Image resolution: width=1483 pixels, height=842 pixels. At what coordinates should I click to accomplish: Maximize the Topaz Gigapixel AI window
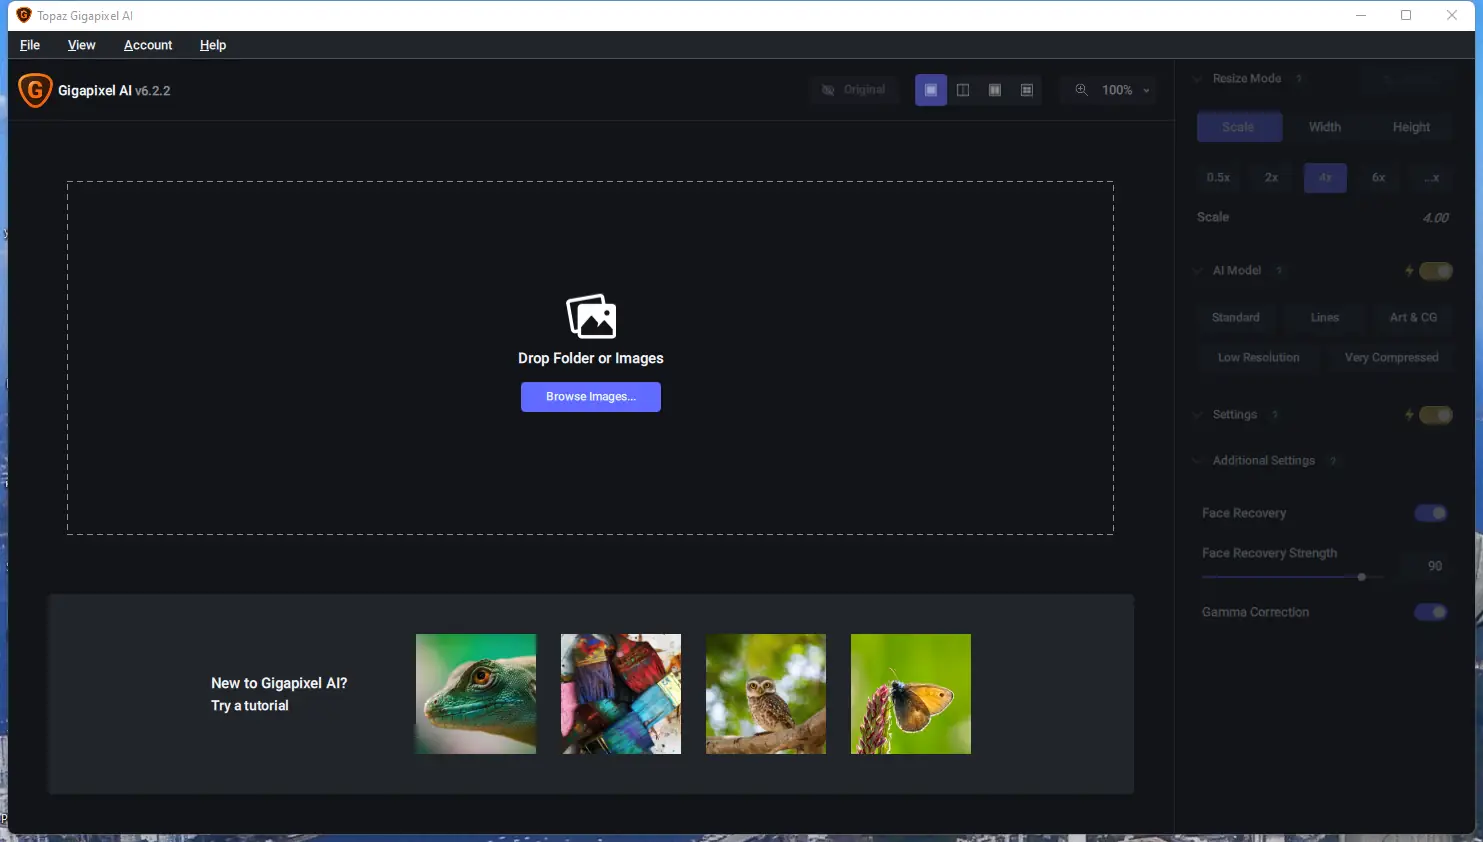[x=1406, y=15]
